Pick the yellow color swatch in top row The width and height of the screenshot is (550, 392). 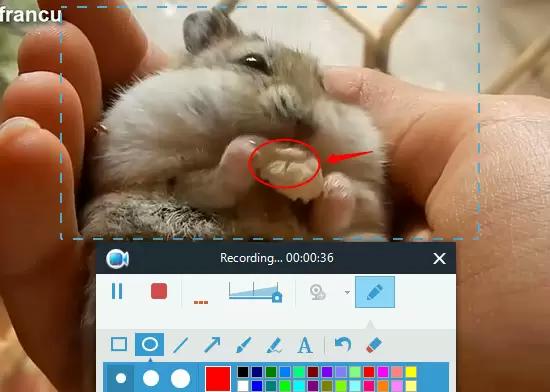(411, 372)
